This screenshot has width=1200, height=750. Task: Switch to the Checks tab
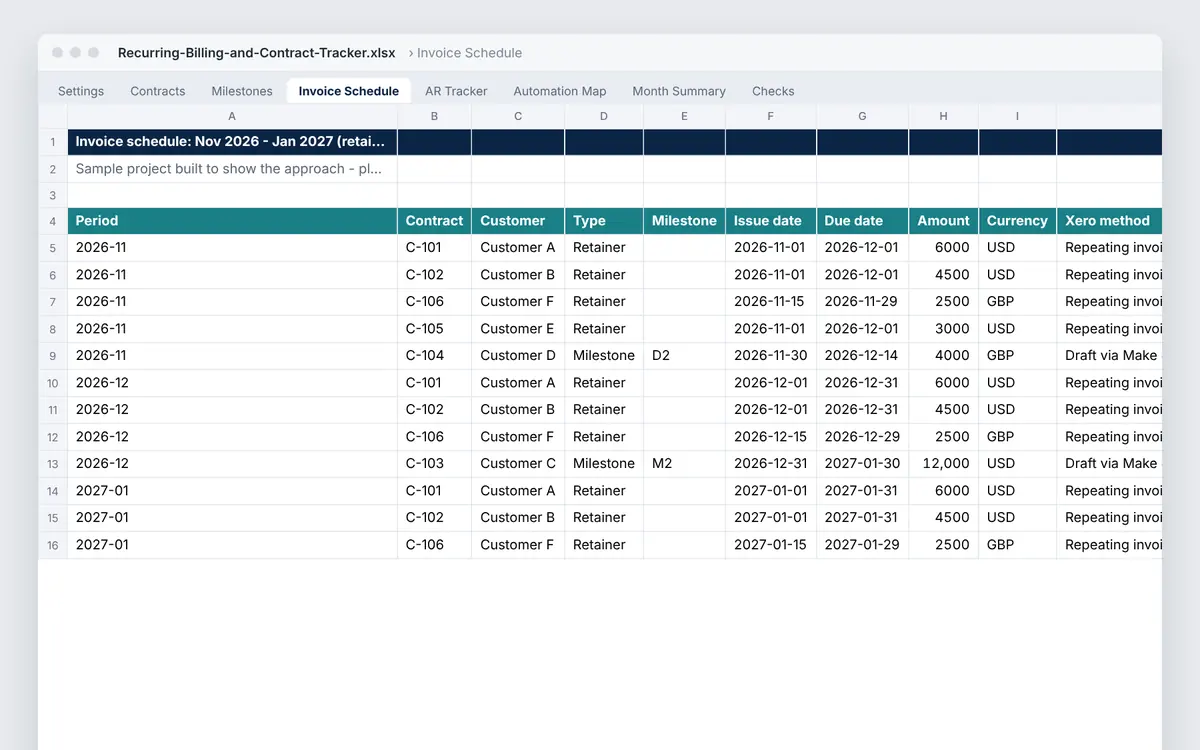coord(773,91)
